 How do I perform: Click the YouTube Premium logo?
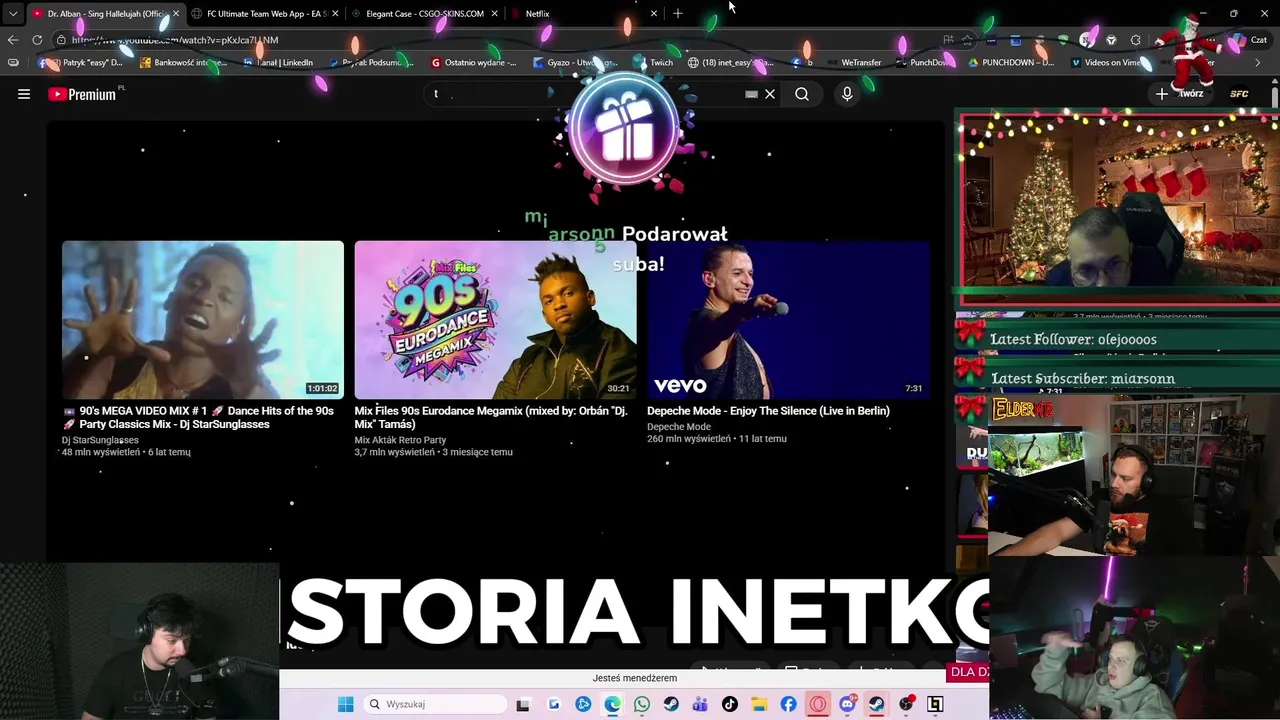82,94
